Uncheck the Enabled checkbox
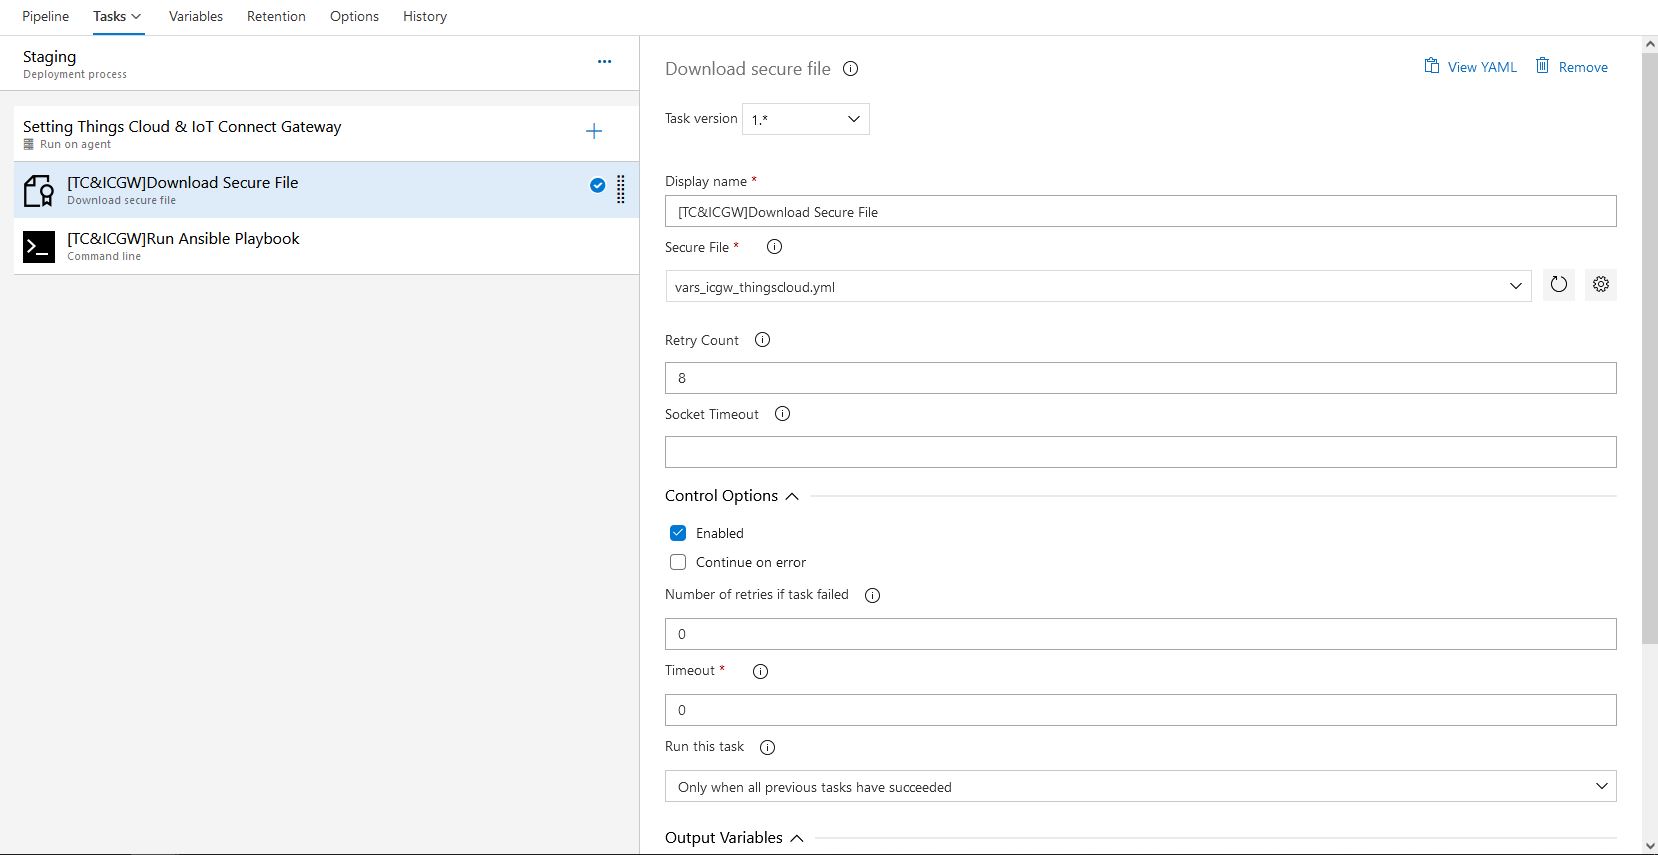This screenshot has height=855, width=1658. (678, 533)
